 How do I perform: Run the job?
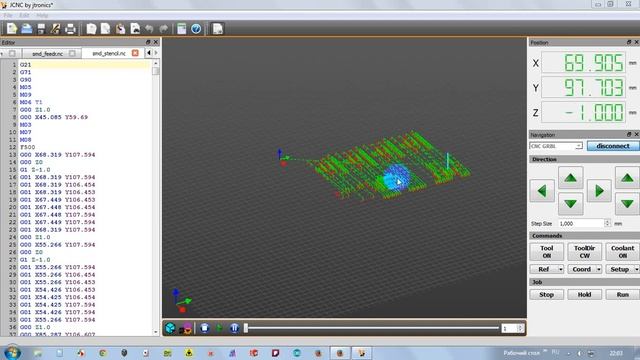click(x=622, y=295)
